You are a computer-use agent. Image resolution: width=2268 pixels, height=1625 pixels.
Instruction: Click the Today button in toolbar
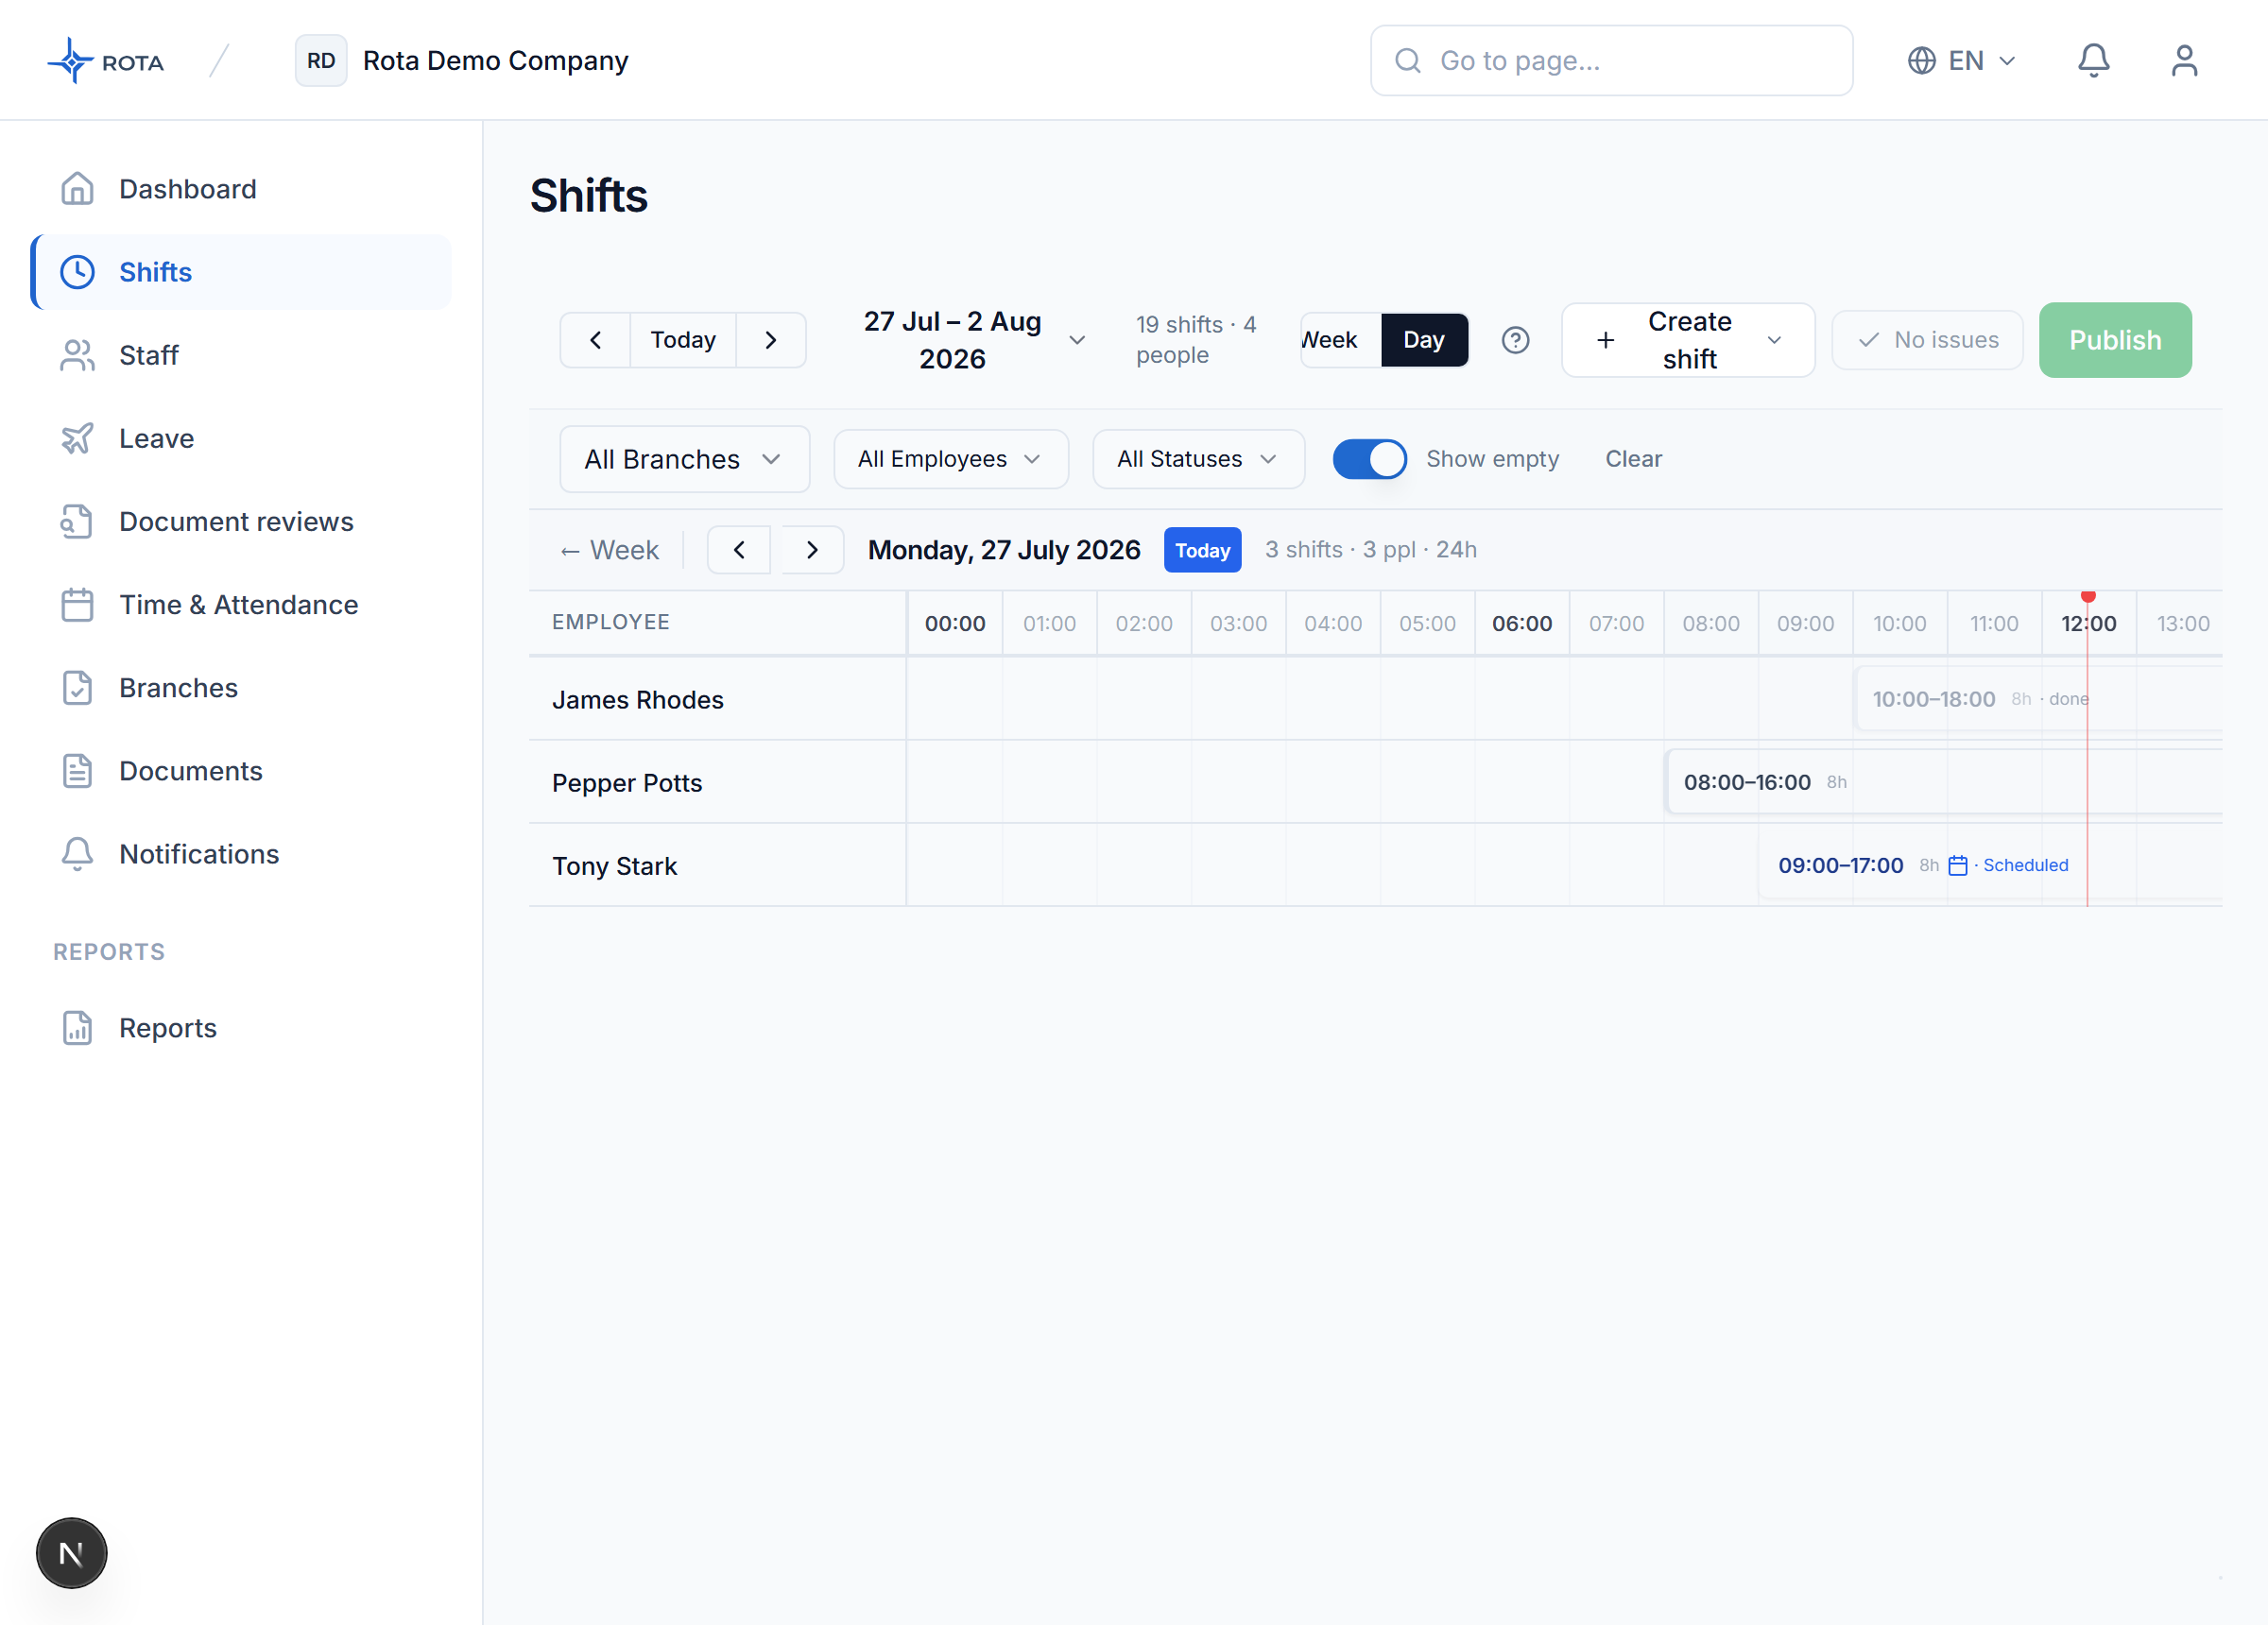click(683, 340)
